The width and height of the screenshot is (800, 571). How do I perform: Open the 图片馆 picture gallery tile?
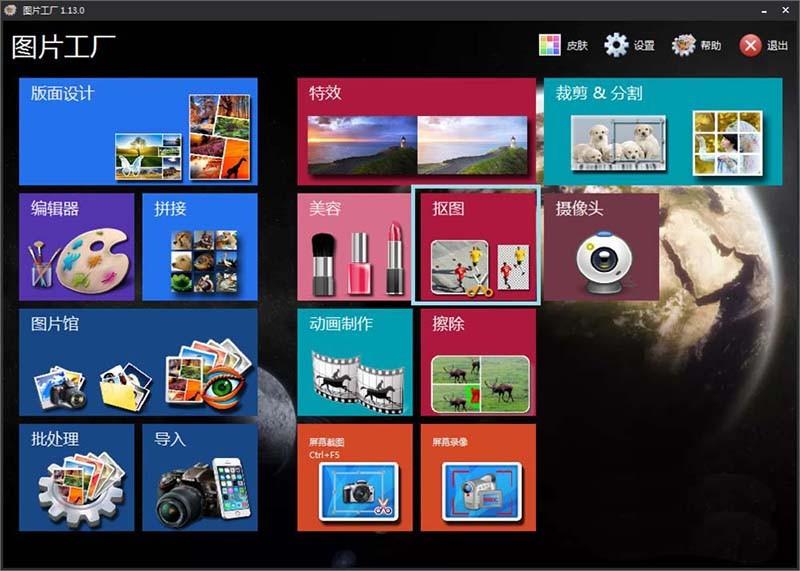138,362
